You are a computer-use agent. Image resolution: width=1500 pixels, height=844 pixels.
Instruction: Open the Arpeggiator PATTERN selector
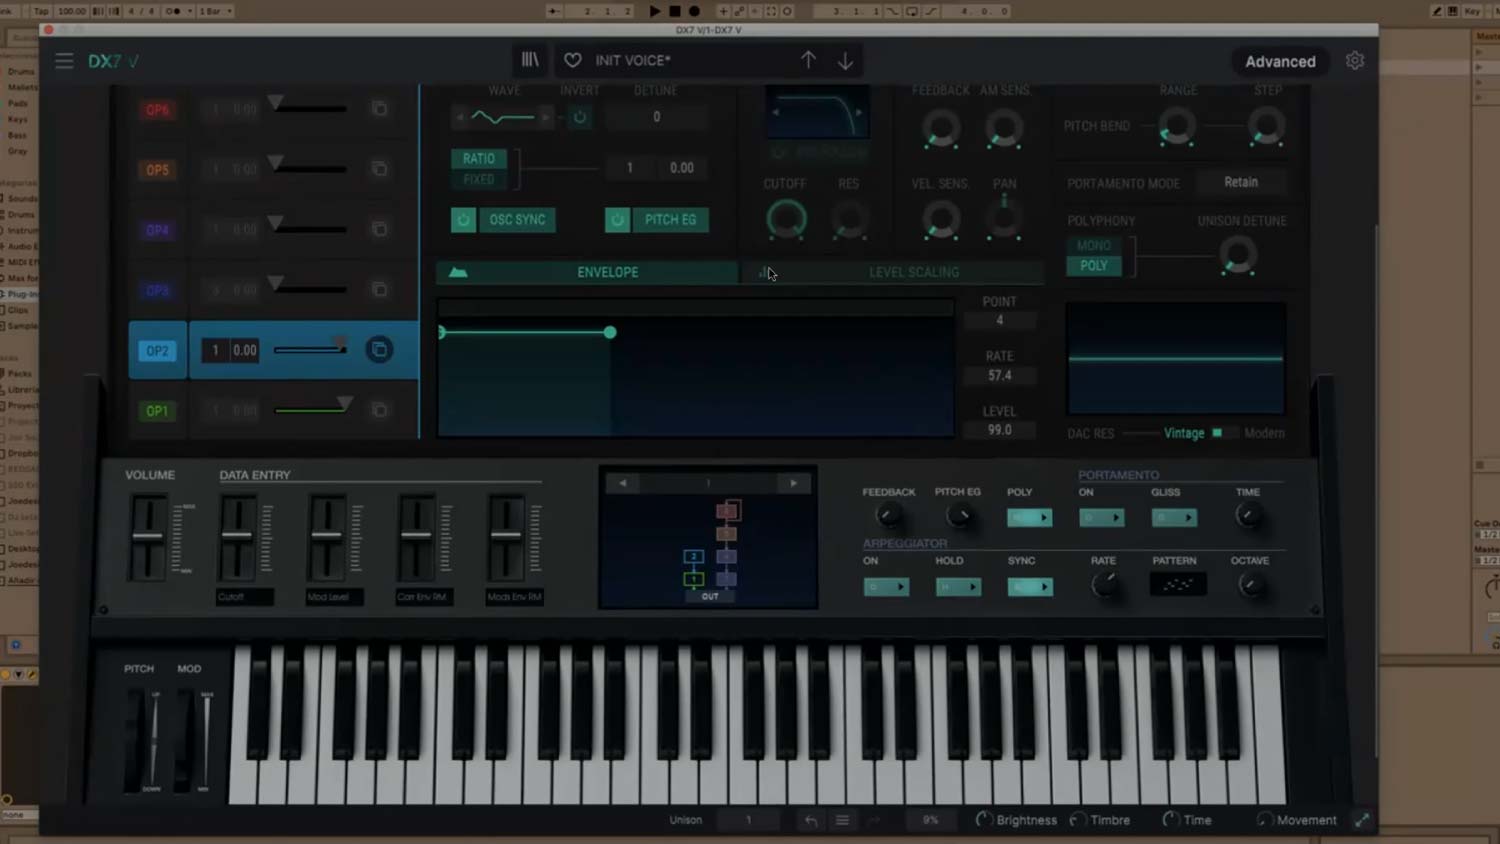coord(1178,585)
